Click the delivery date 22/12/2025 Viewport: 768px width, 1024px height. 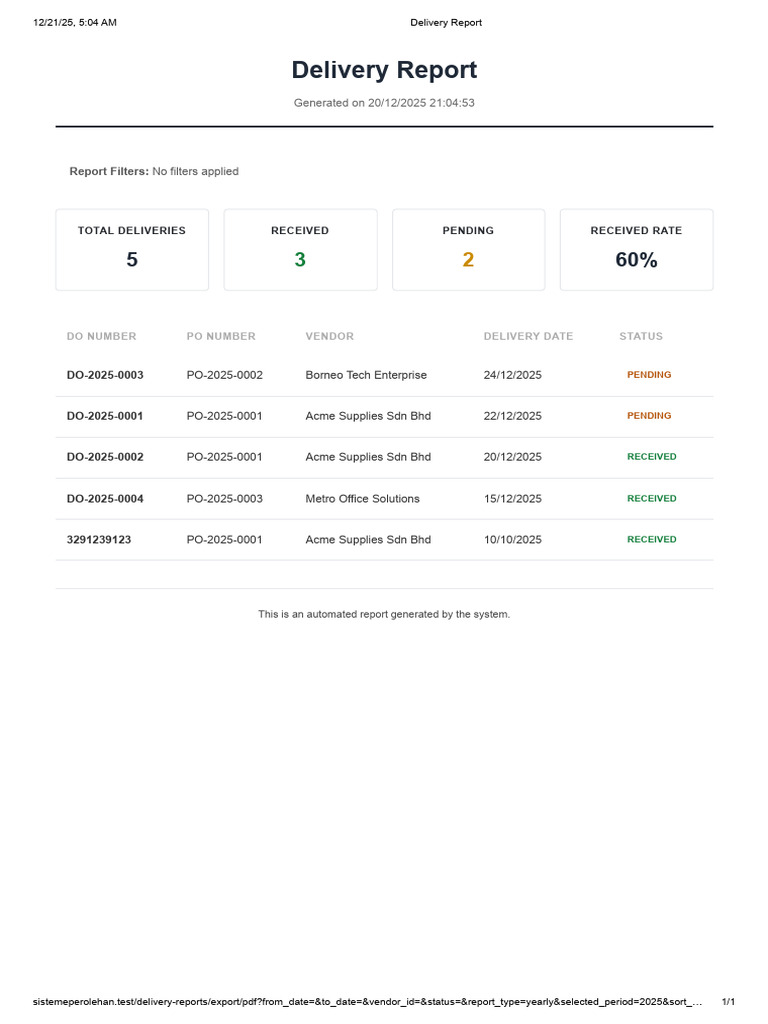coord(513,416)
